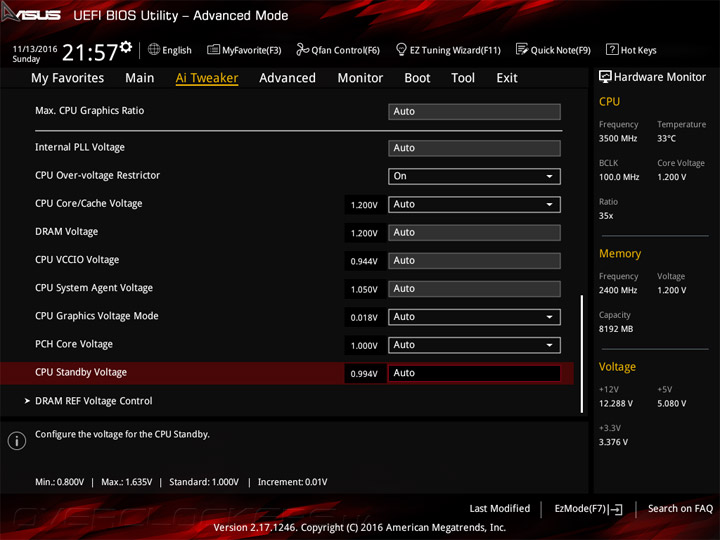The height and width of the screenshot is (540, 720).
Task: Click the Hot Keys question mark icon
Action: coord(612,49)
